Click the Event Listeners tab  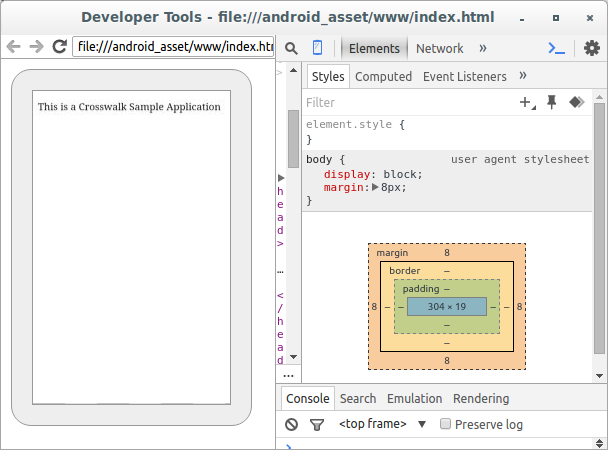(464, 76)
